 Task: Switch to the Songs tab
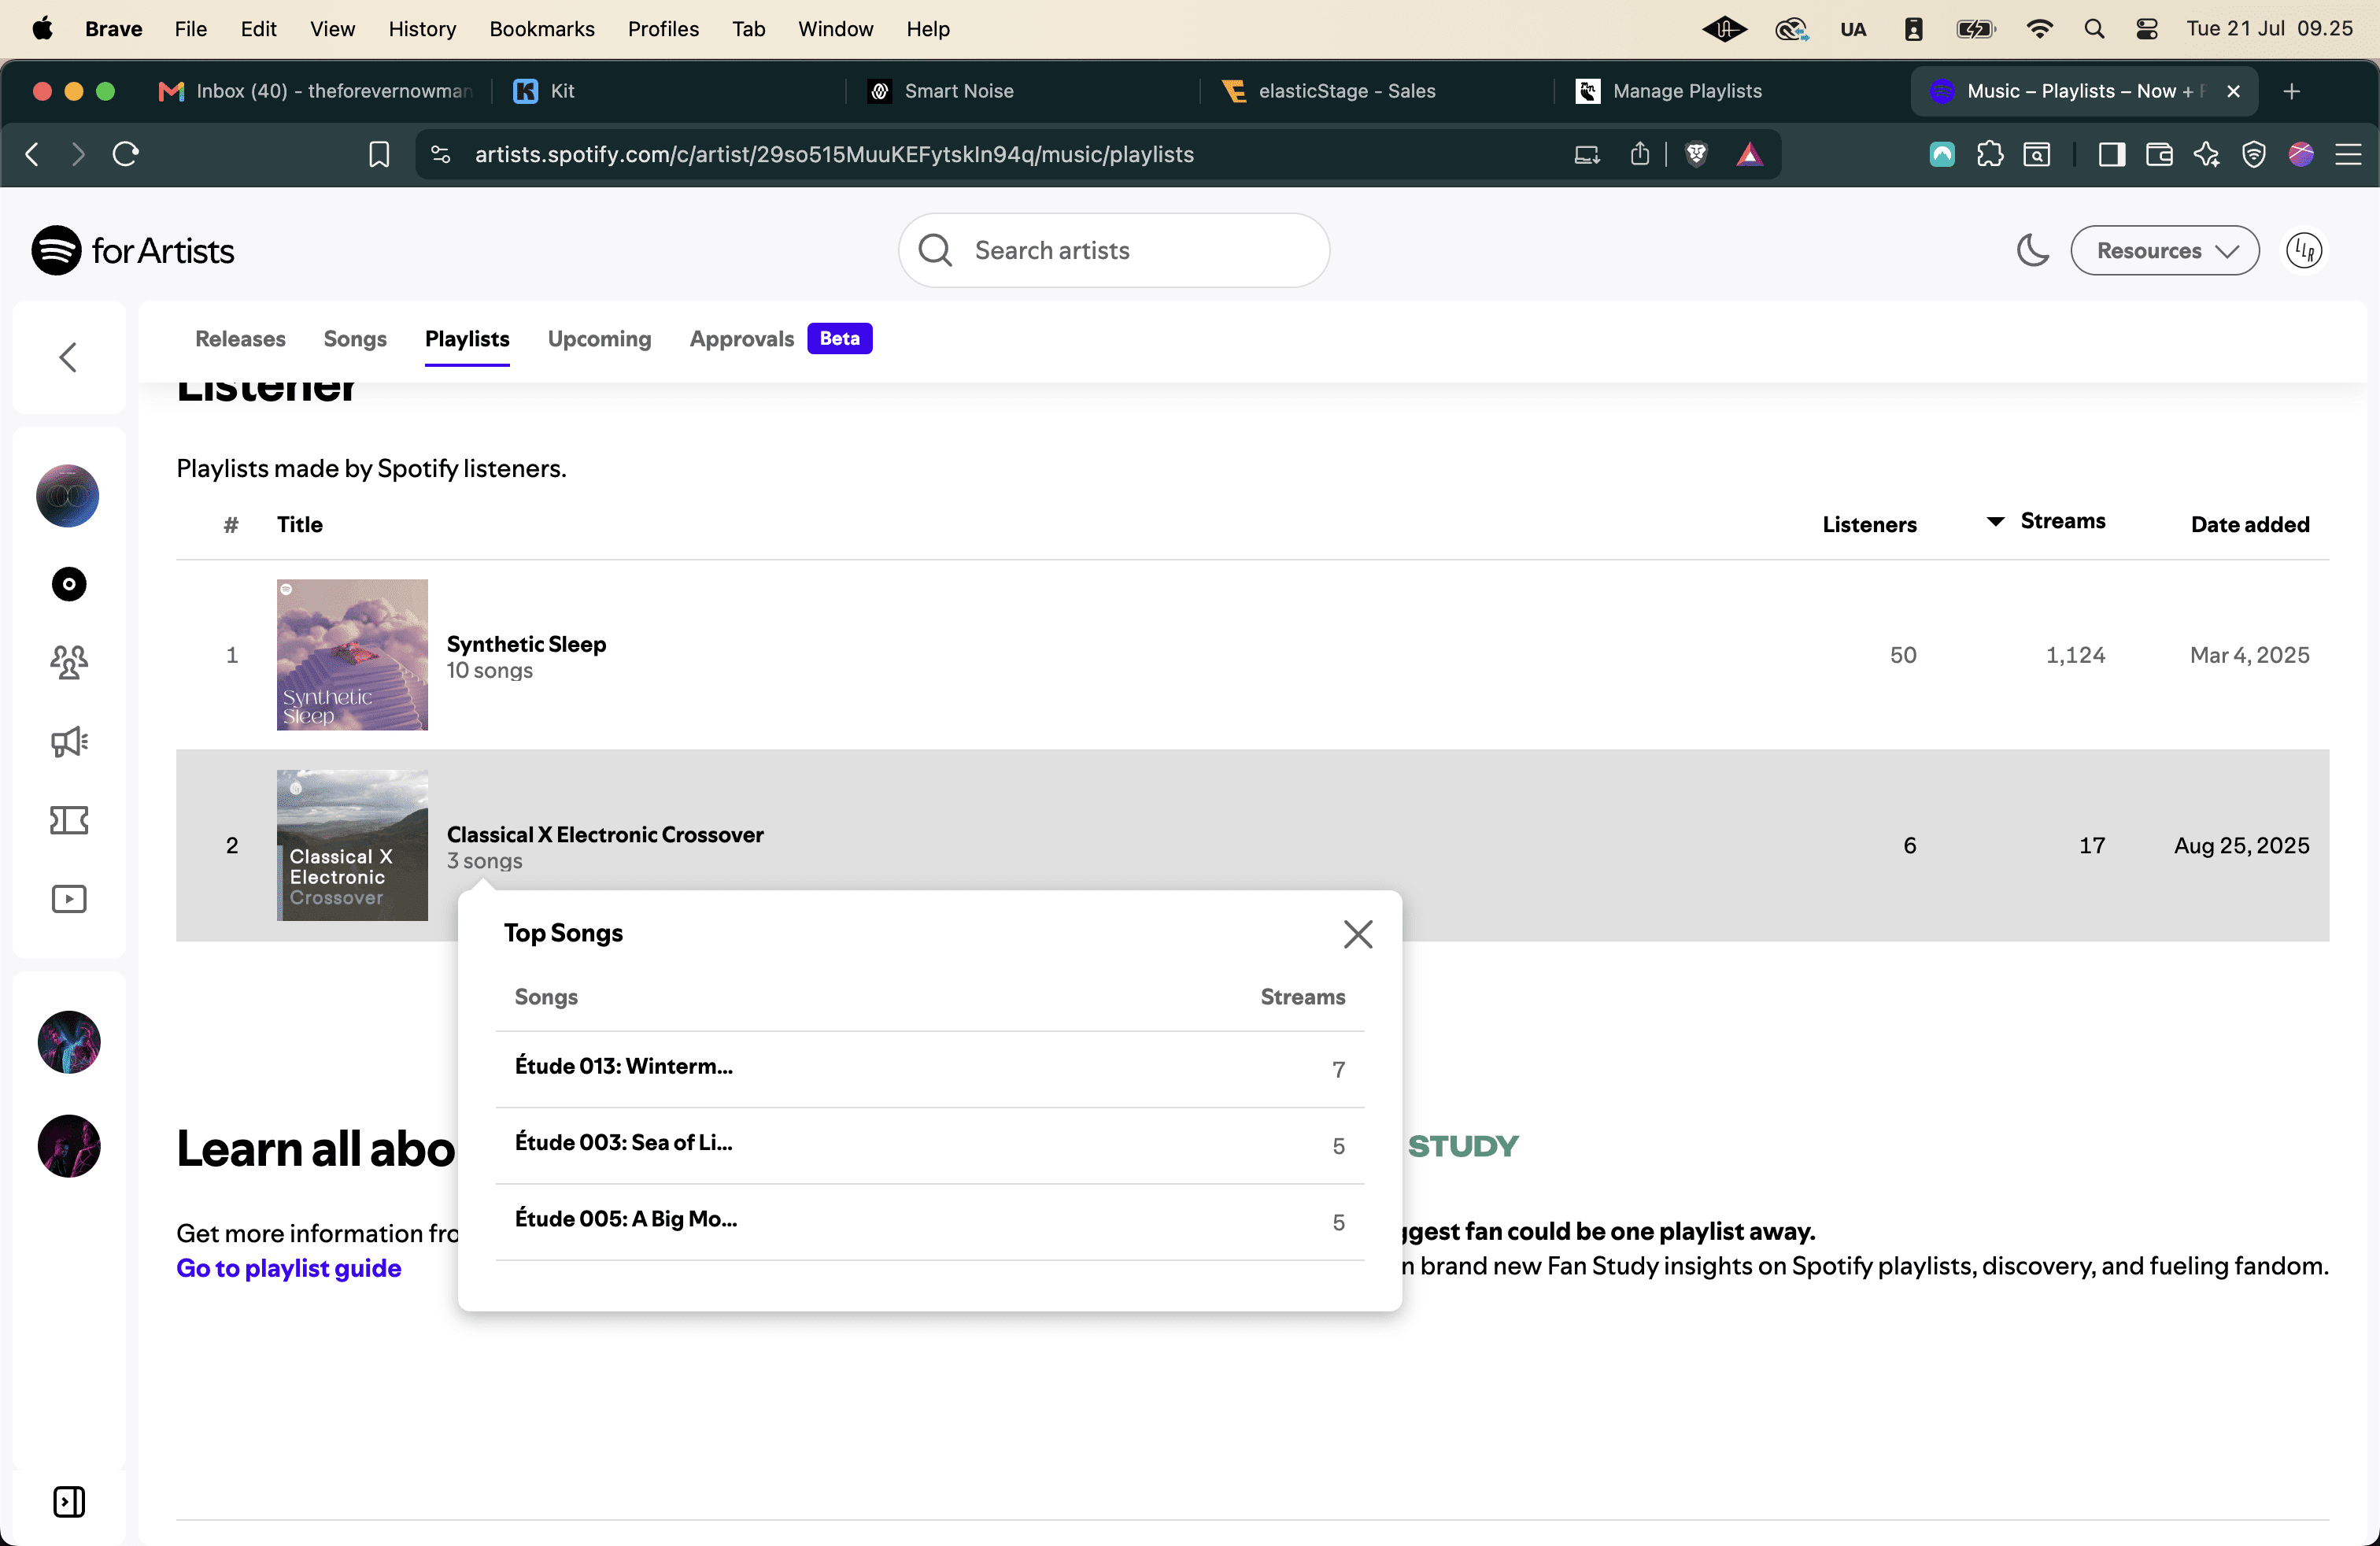coord(355,338)
